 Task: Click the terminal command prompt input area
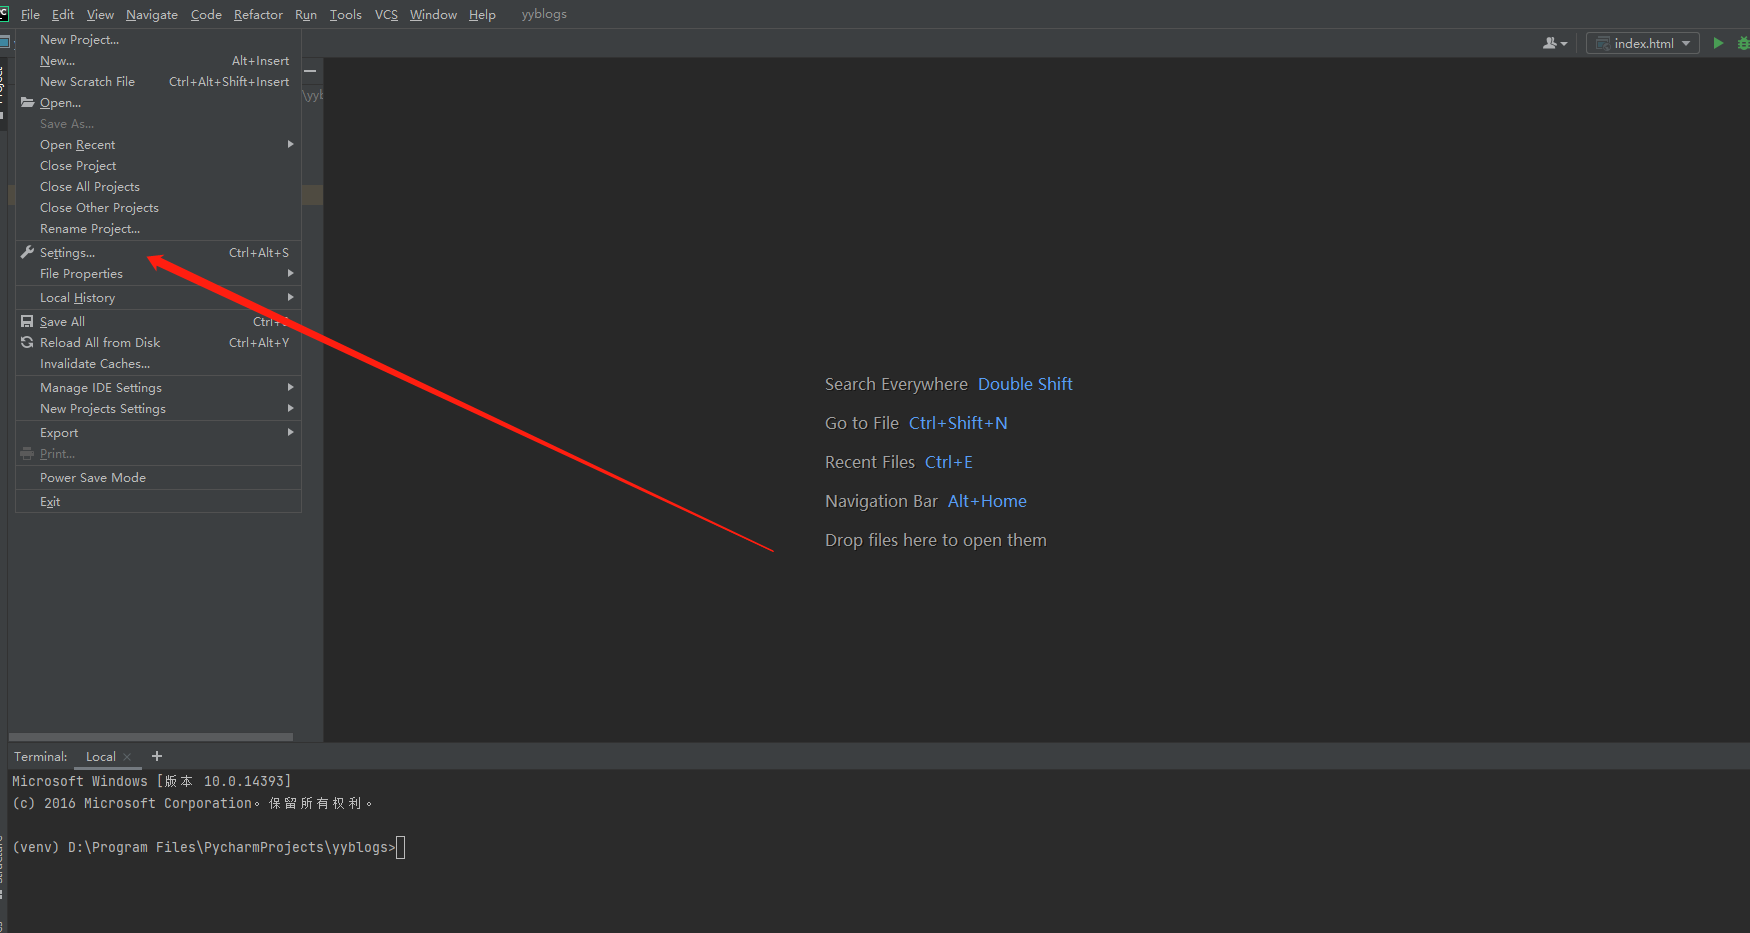pyautogui.click(x=400, y=847)
